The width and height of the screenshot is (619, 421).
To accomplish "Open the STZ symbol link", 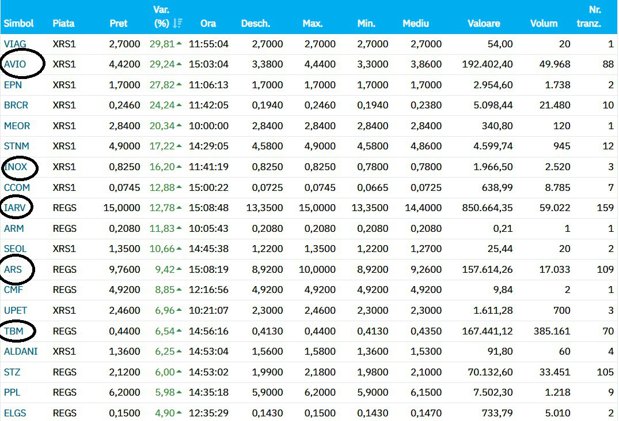I will pos(12,372).
